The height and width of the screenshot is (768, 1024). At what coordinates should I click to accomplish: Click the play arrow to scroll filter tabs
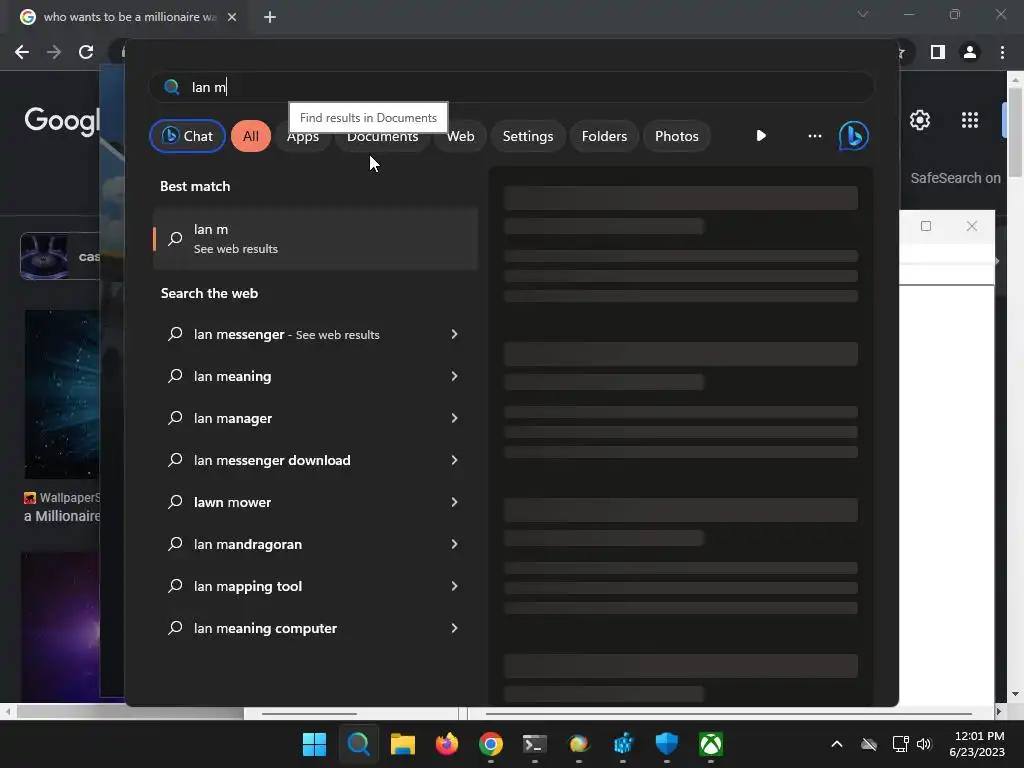761,136
